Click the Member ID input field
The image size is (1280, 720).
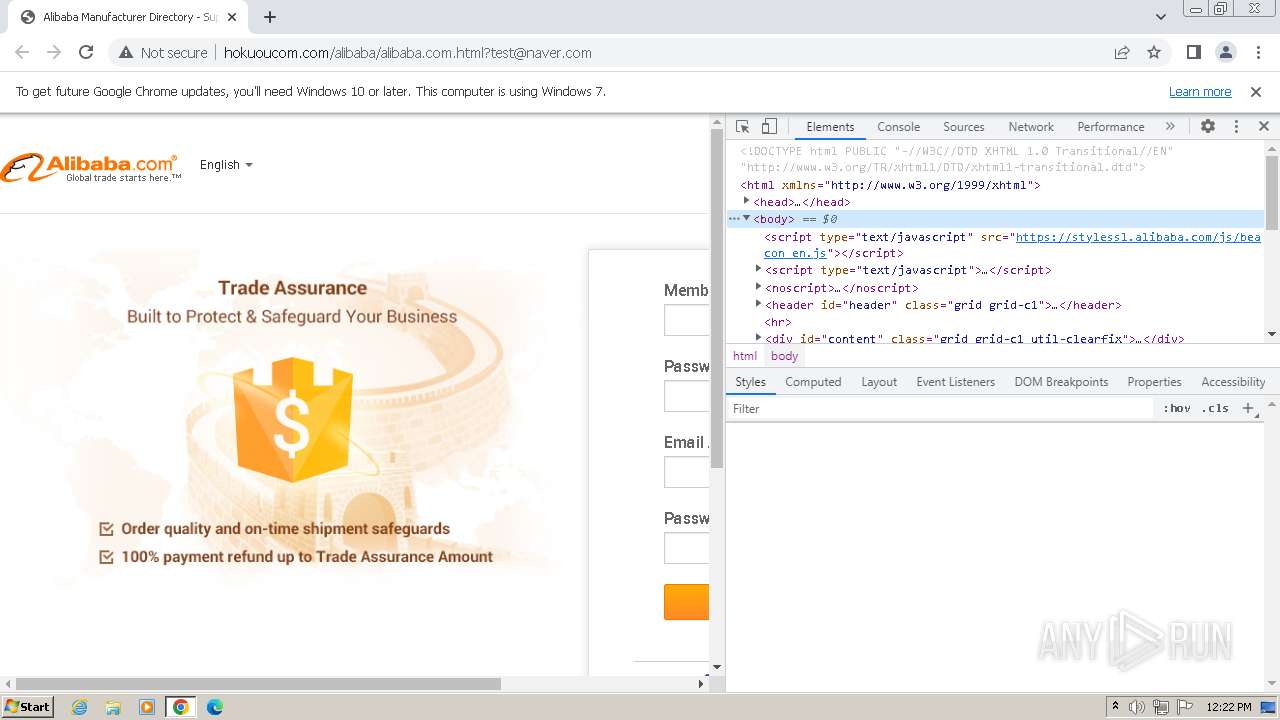click(x=687, y=320)
